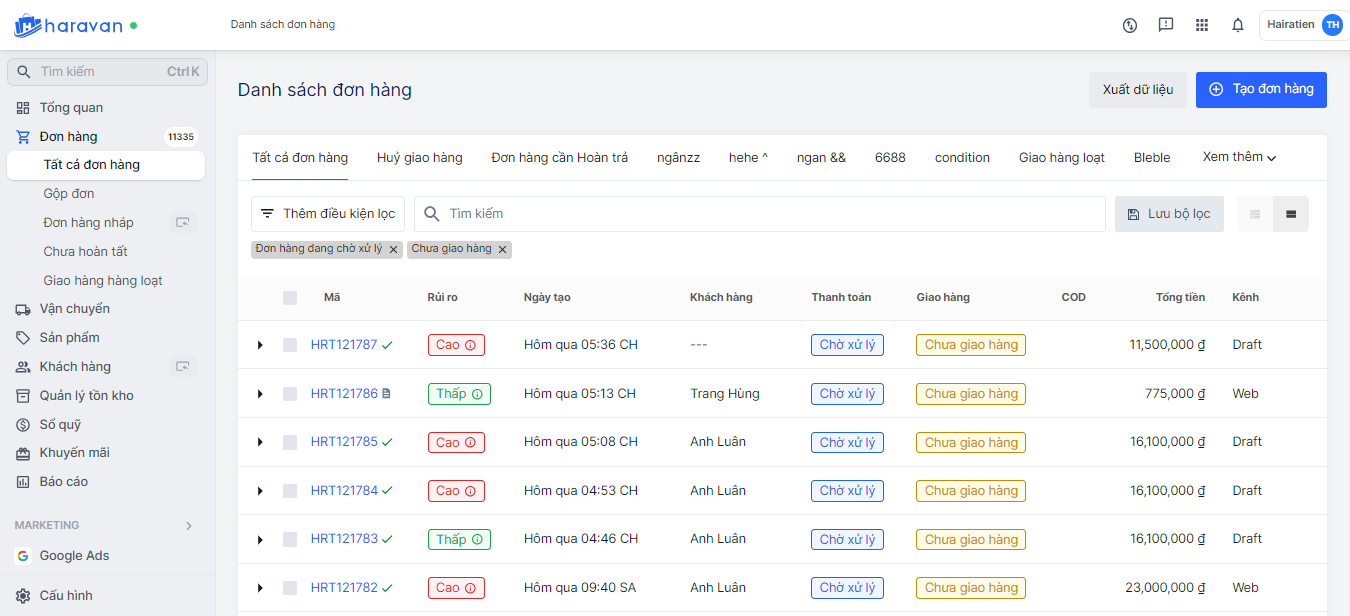This screenshot has height=616, width=1350.
Task: Tick the select-all checkbox in table header
Action: point(290,297)
